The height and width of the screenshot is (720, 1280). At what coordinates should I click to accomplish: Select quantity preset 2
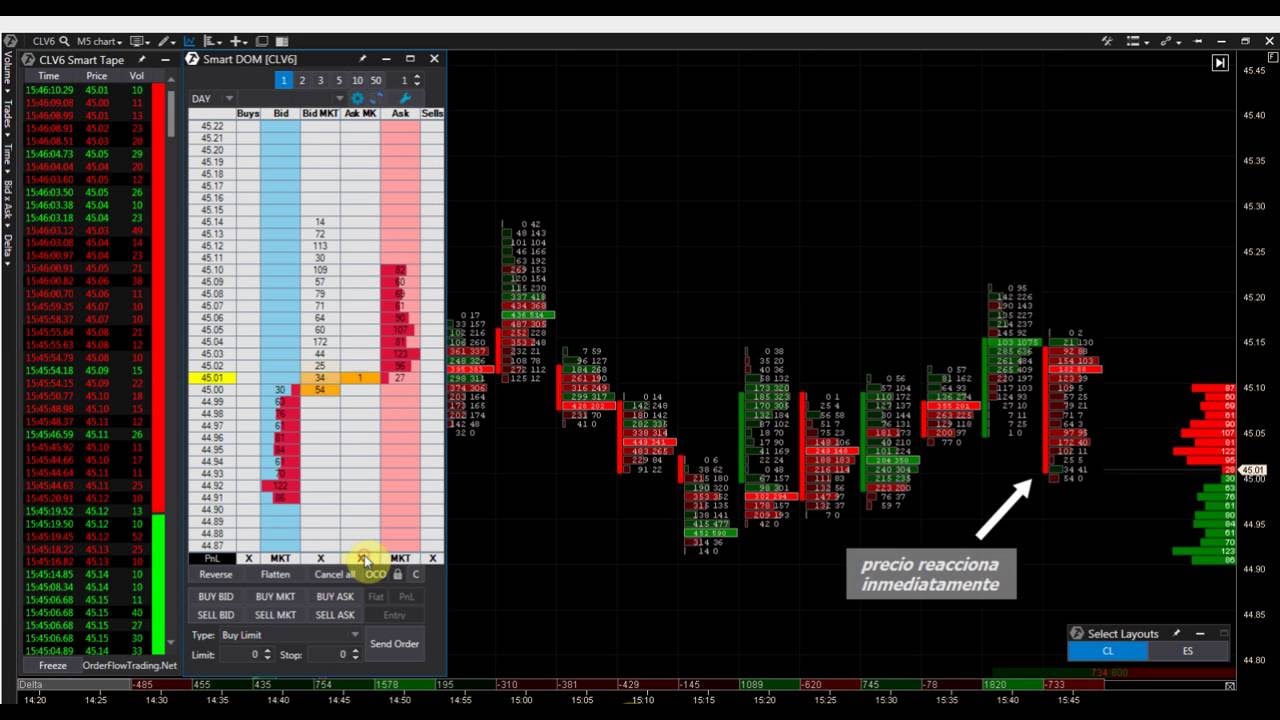click(302, 80)
